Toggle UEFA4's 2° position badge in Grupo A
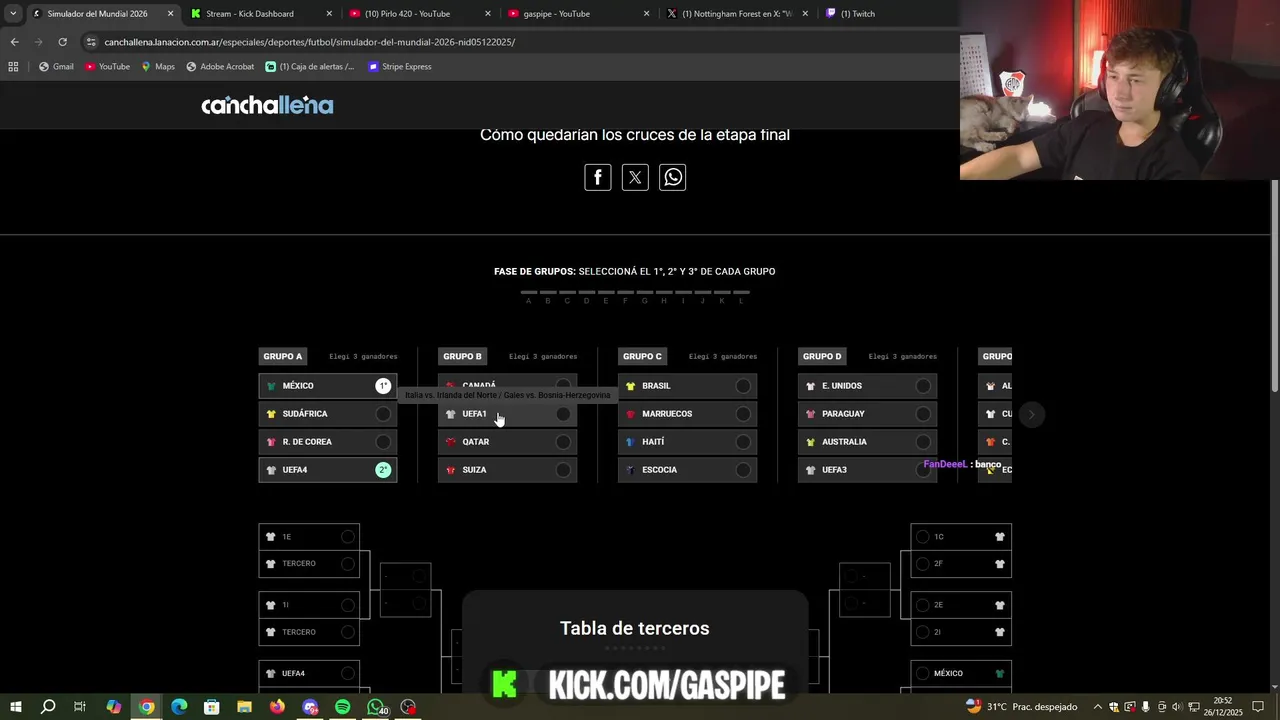This screenshot has height=720, width=1280. 383,470
